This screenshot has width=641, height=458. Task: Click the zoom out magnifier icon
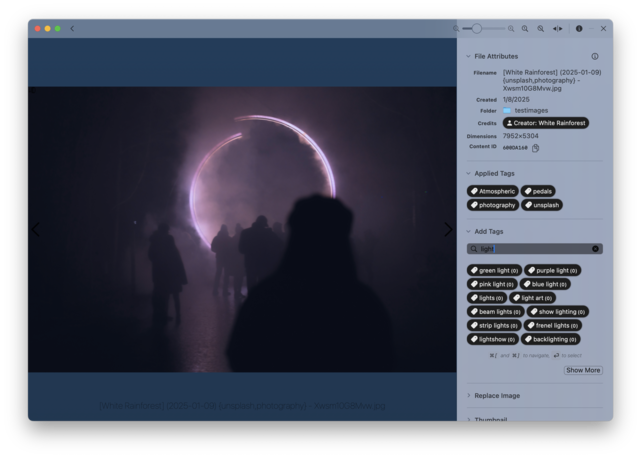click(456, 29)
